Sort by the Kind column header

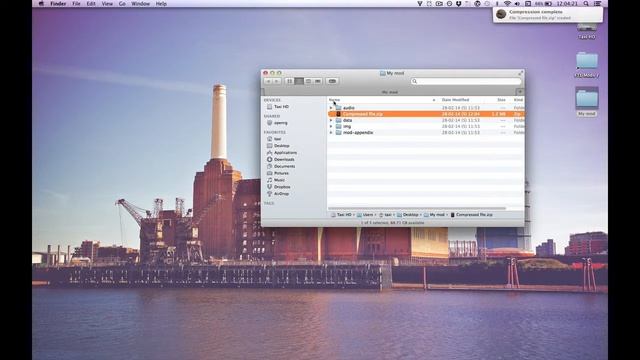tap(518, 100)
